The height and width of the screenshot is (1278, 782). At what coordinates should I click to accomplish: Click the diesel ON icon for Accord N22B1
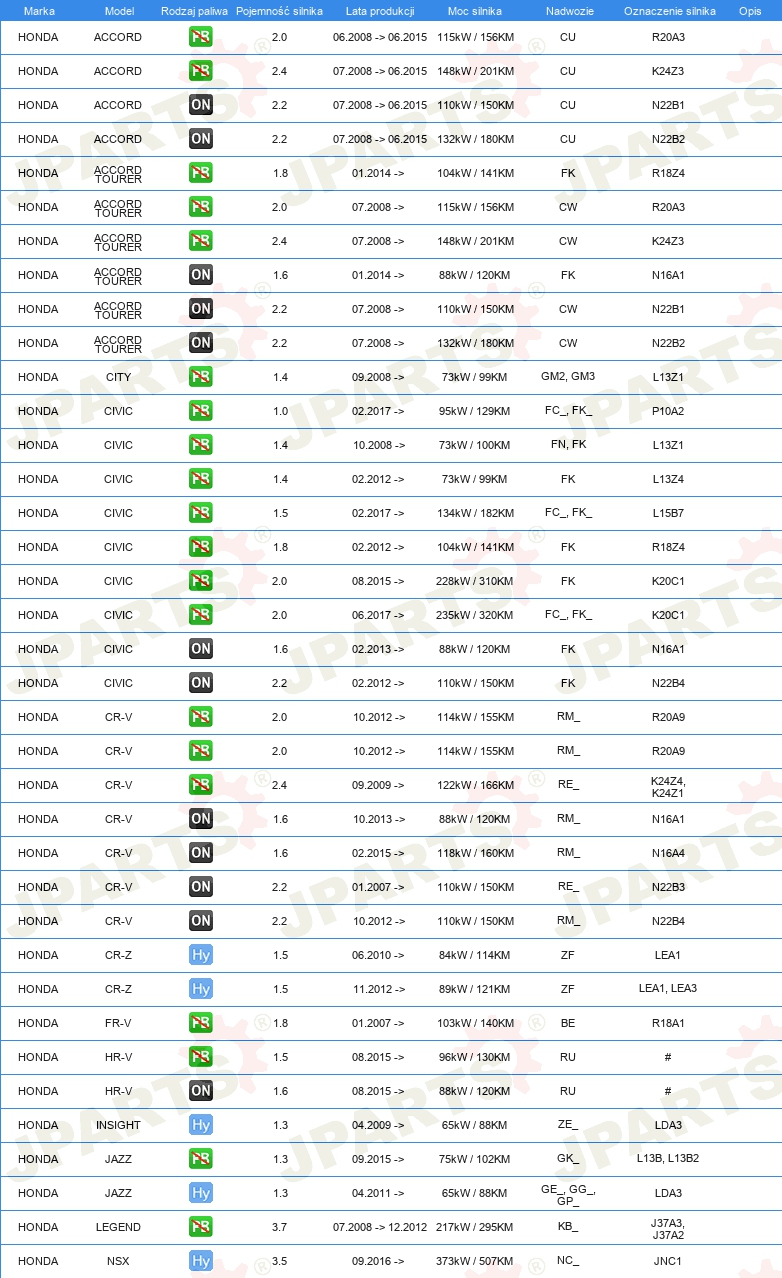(201, 105)
